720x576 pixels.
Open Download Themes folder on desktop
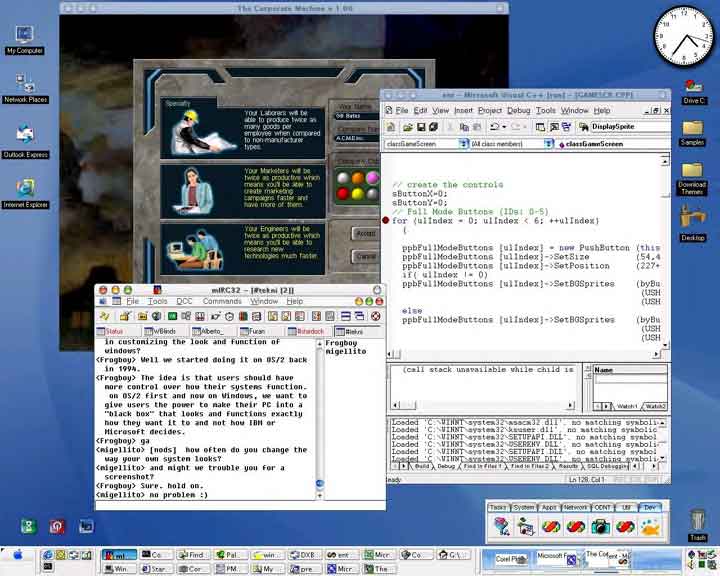692,179
